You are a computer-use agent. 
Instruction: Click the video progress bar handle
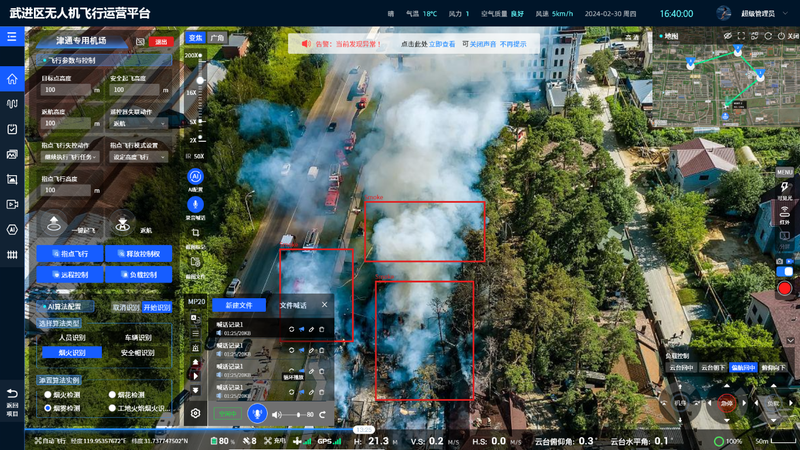(x=363, y=430)
